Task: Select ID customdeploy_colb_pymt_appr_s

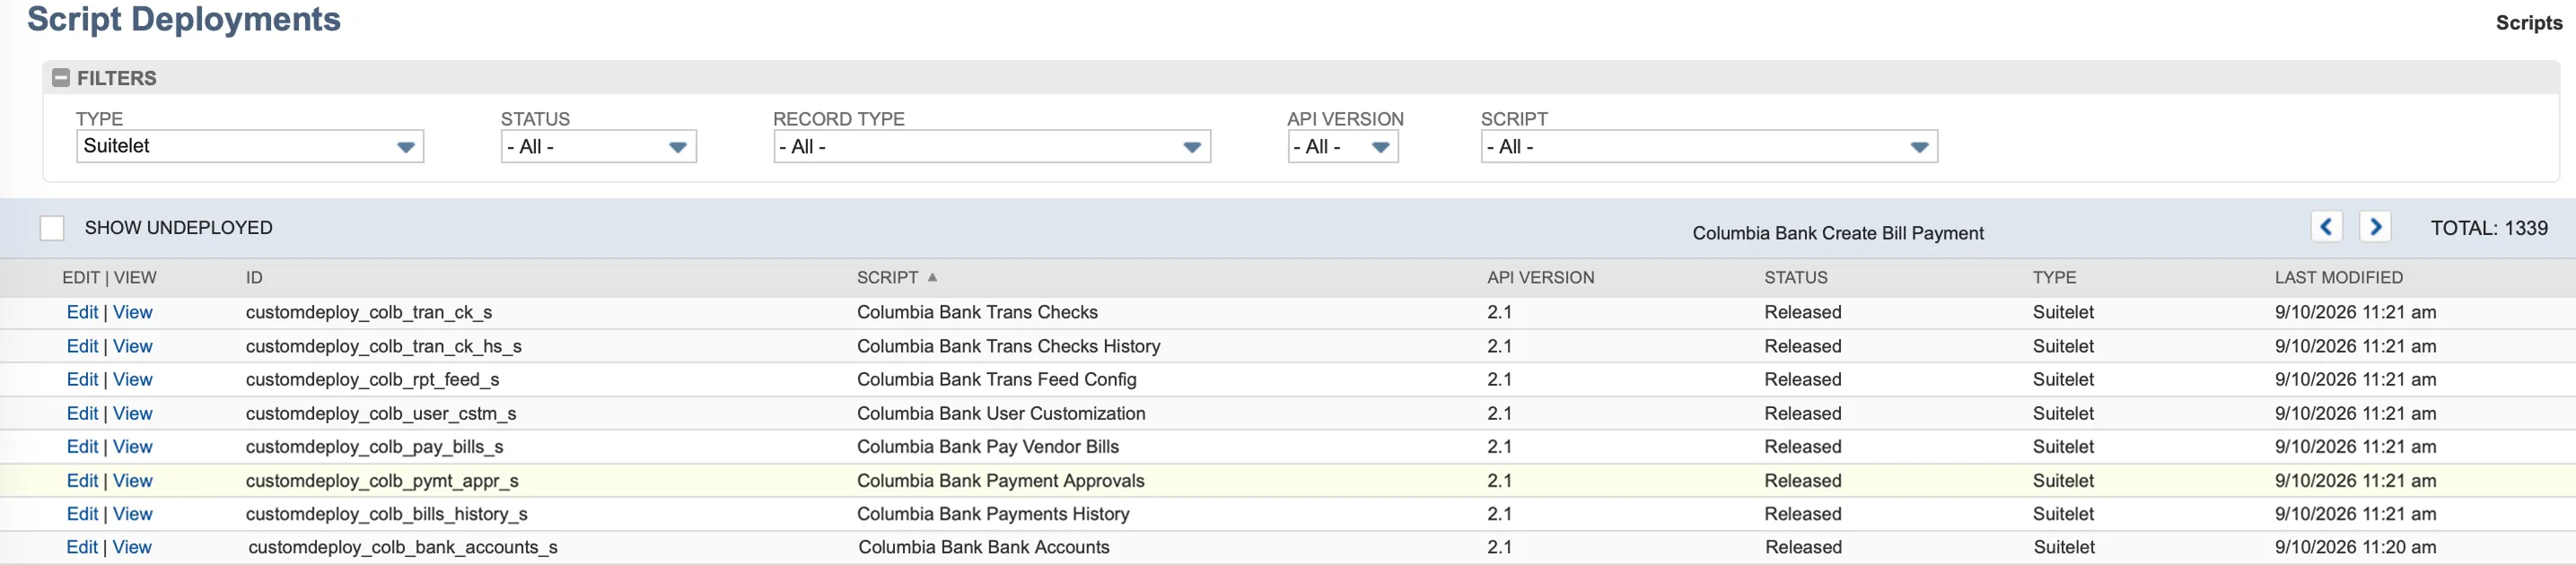Action: pos(382,480)
